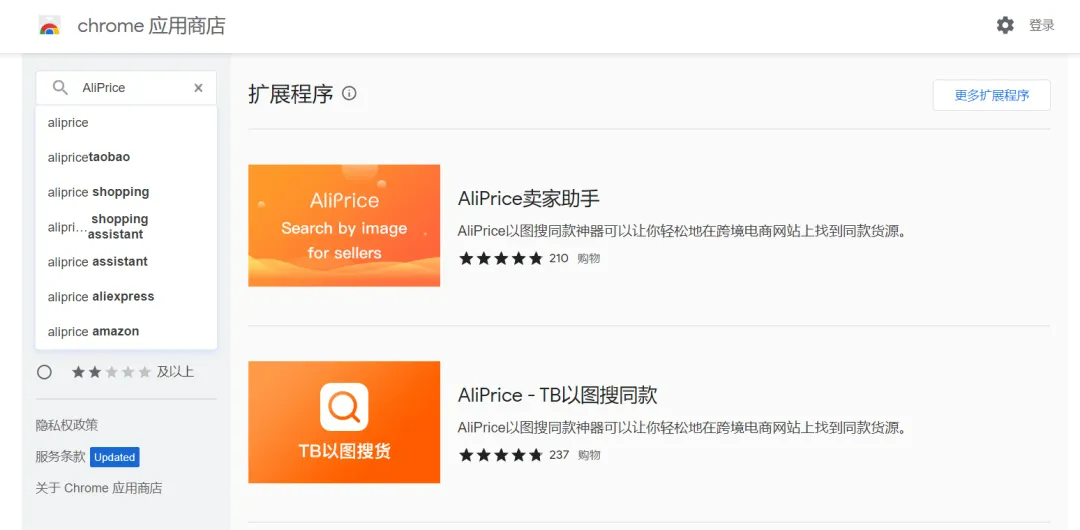Open the 服务条款 link
Image resolution: width=1080 pixels, height=530 pixels.
(x=60, y=457)
